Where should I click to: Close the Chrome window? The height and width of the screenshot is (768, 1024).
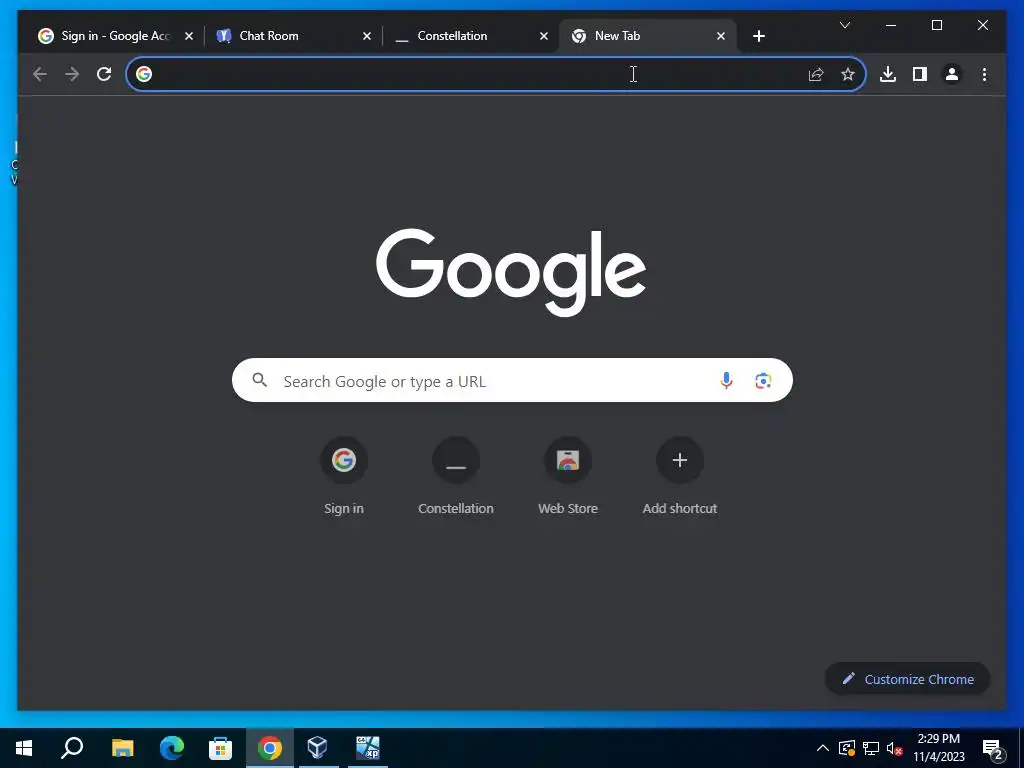[982, 25]
